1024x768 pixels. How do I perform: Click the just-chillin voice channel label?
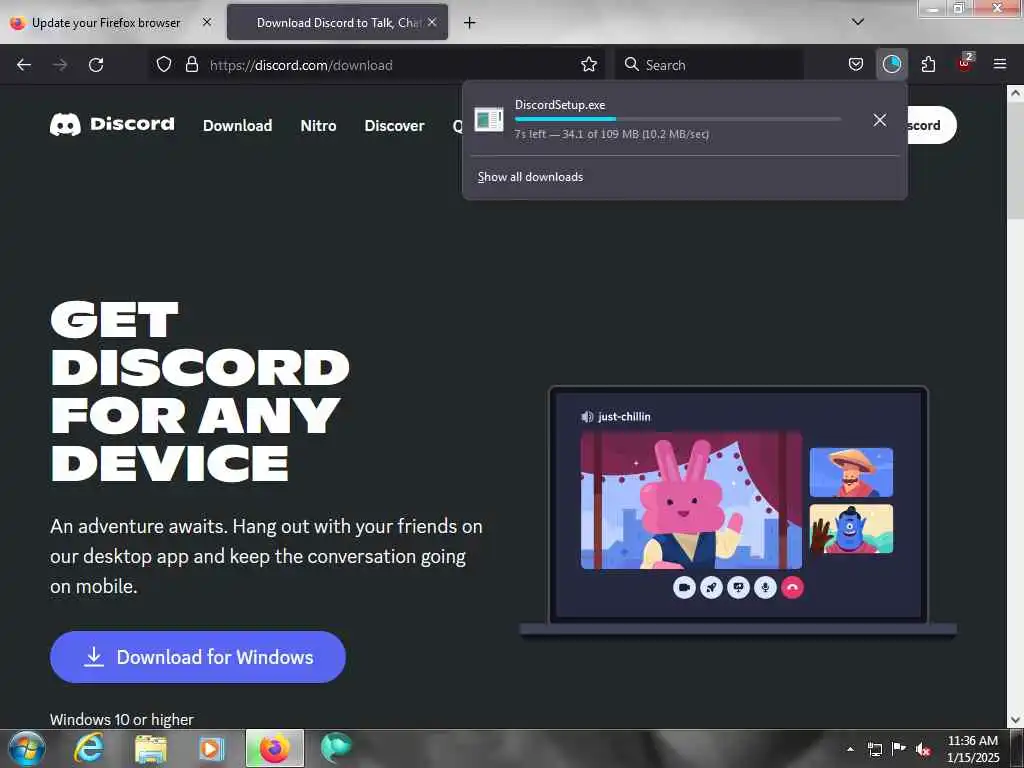616,417
